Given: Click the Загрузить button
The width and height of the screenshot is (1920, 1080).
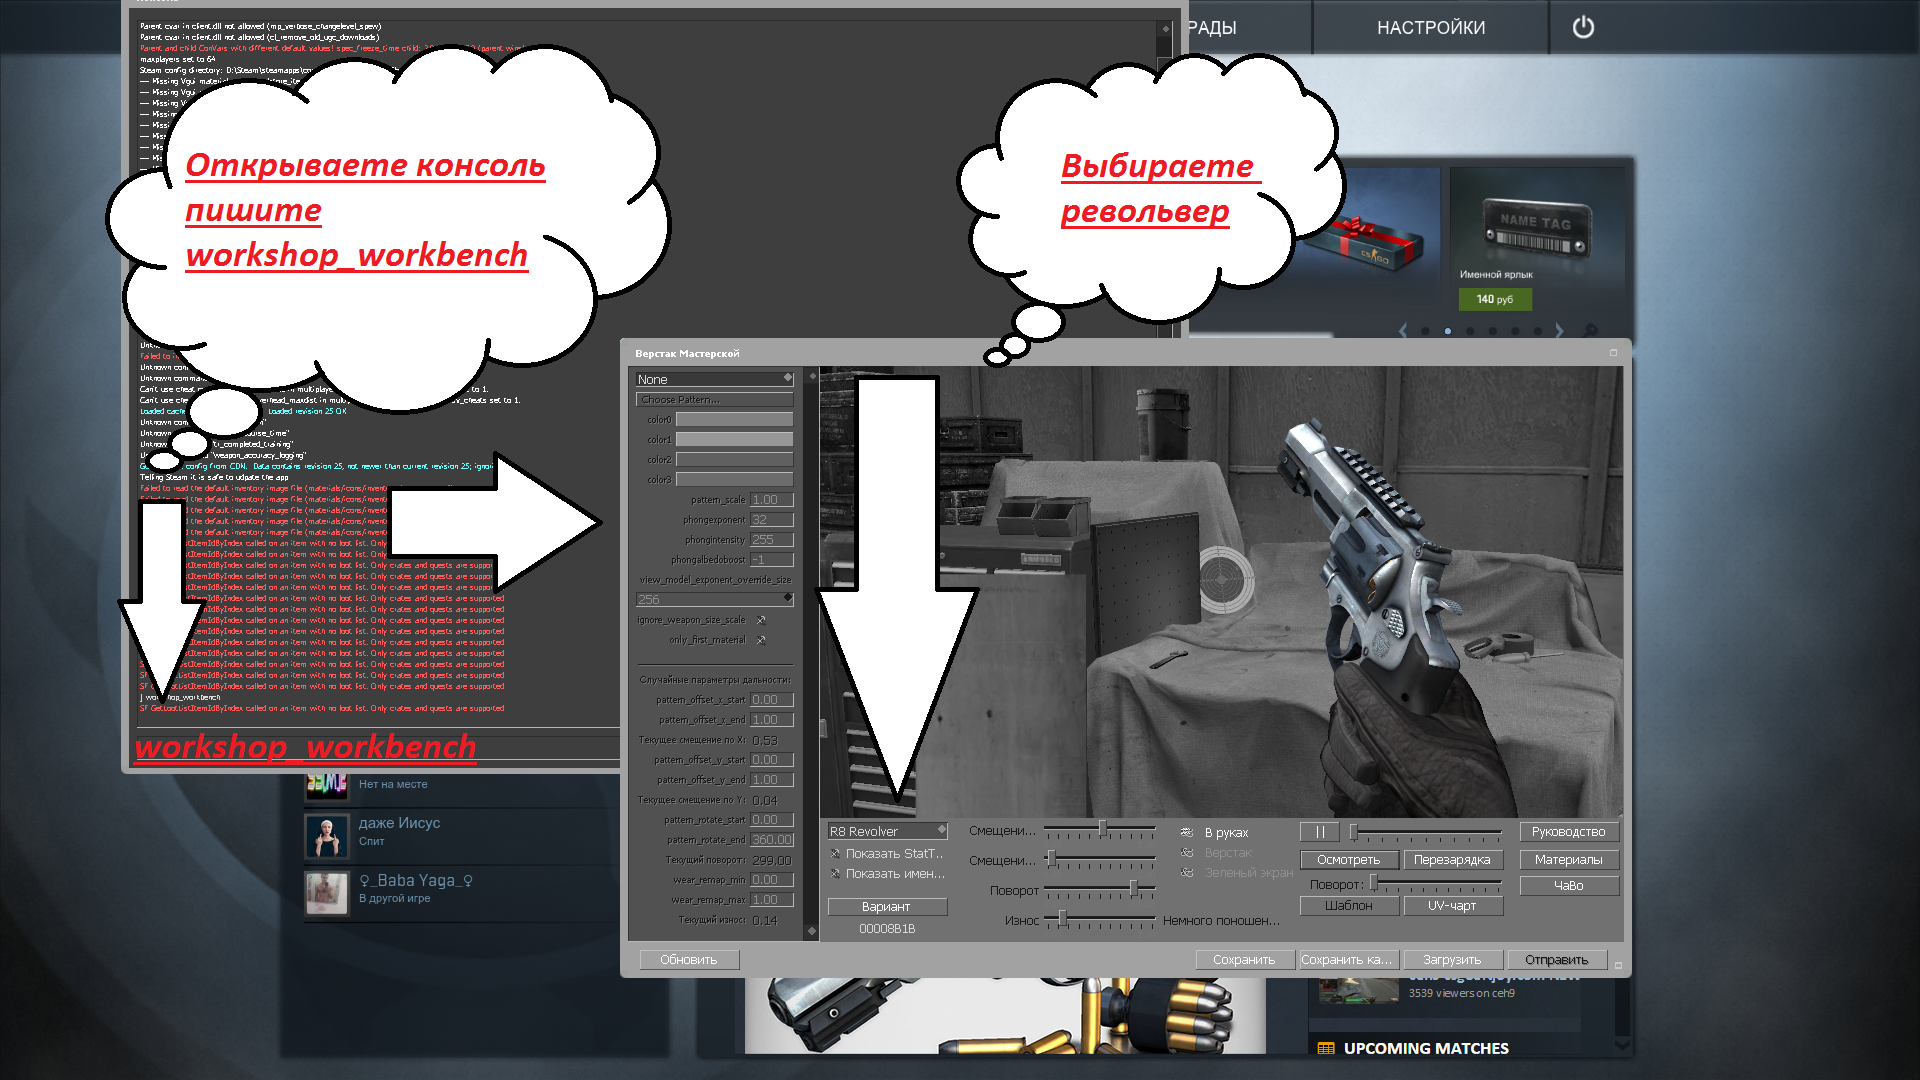Looking at the screenshot, I should tap(1452, 960).
